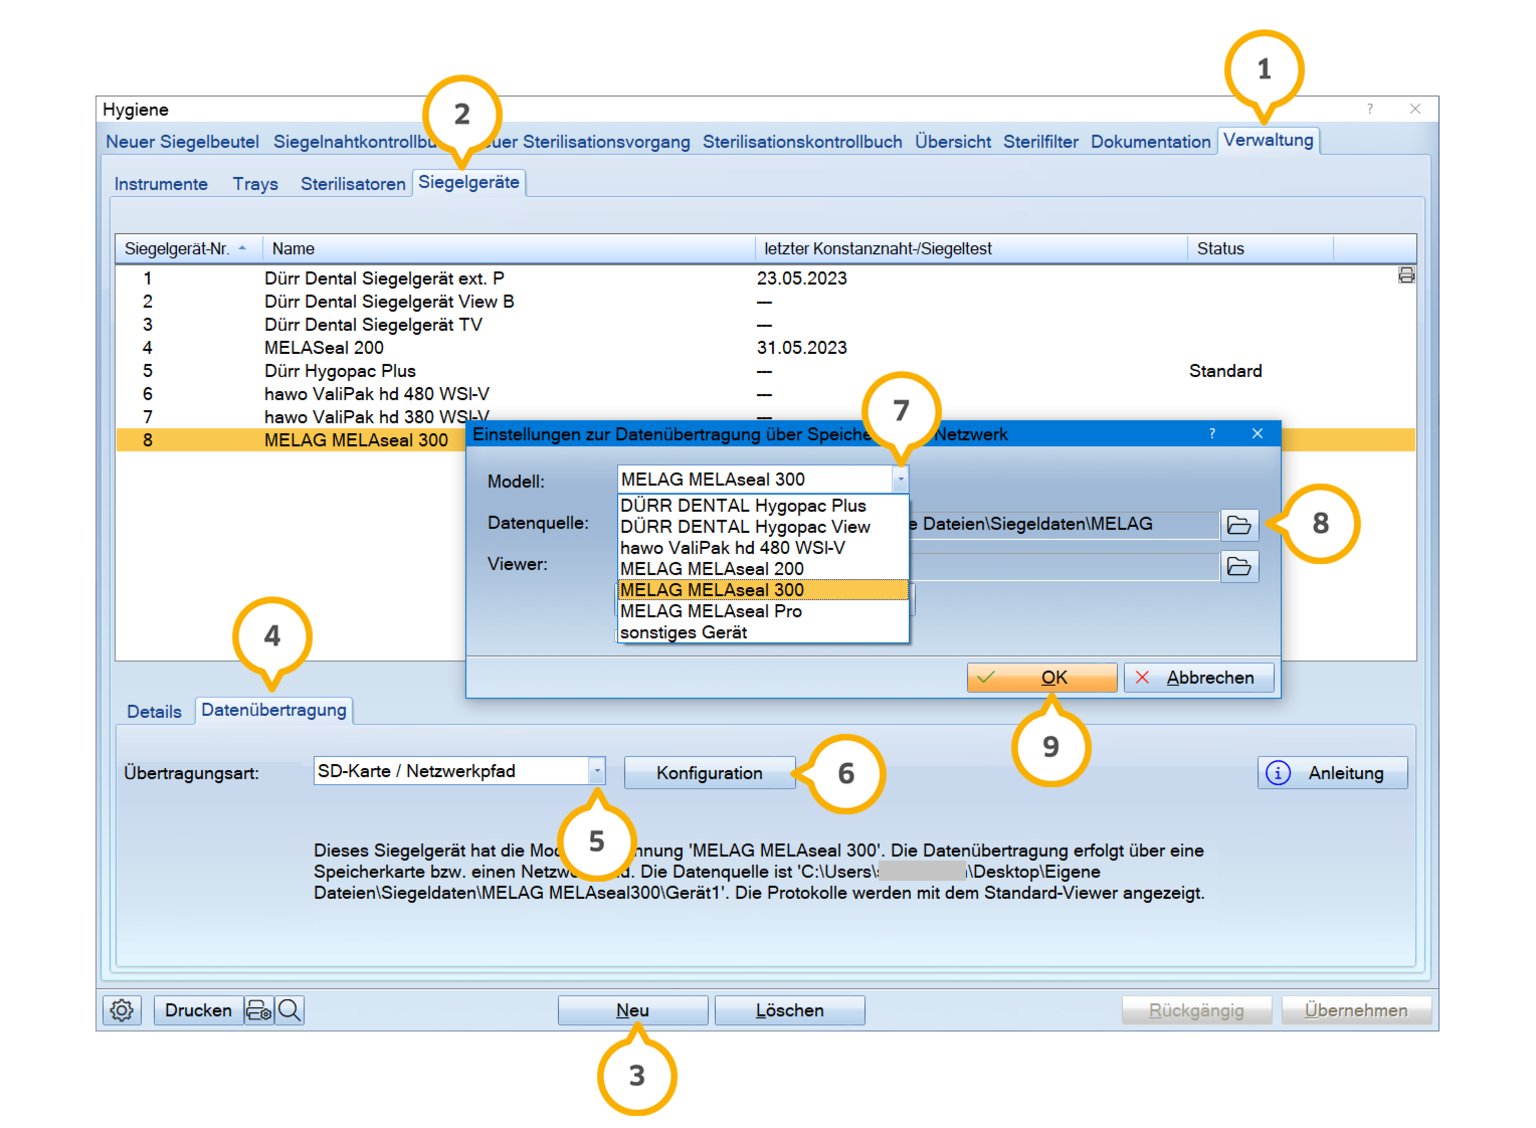Image resolution: width=1536 pixels, height=1128 pixels.
Task: Select DÜRR DENTAL Hygopac View option
Action: coord(745,527)
